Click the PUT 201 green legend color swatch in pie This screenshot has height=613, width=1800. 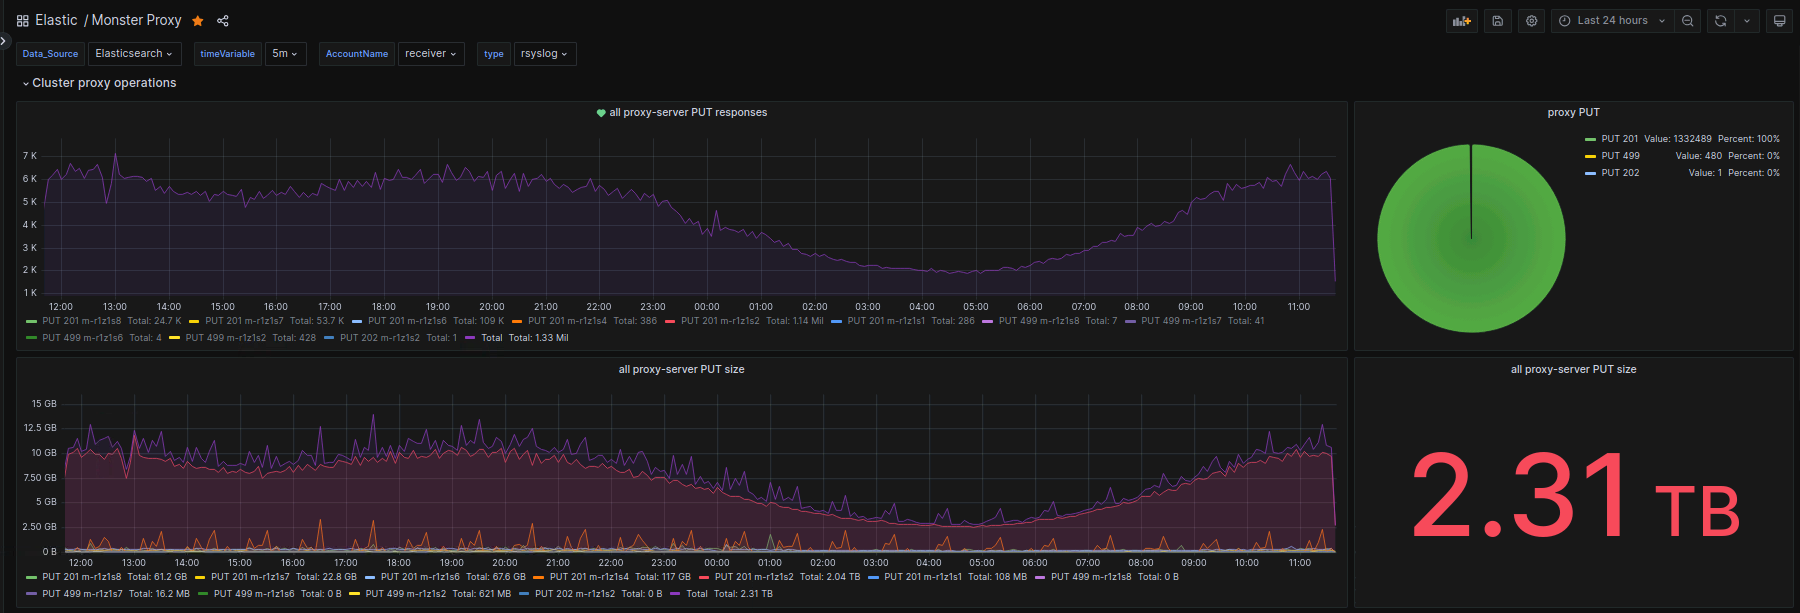pos(1590,140)
